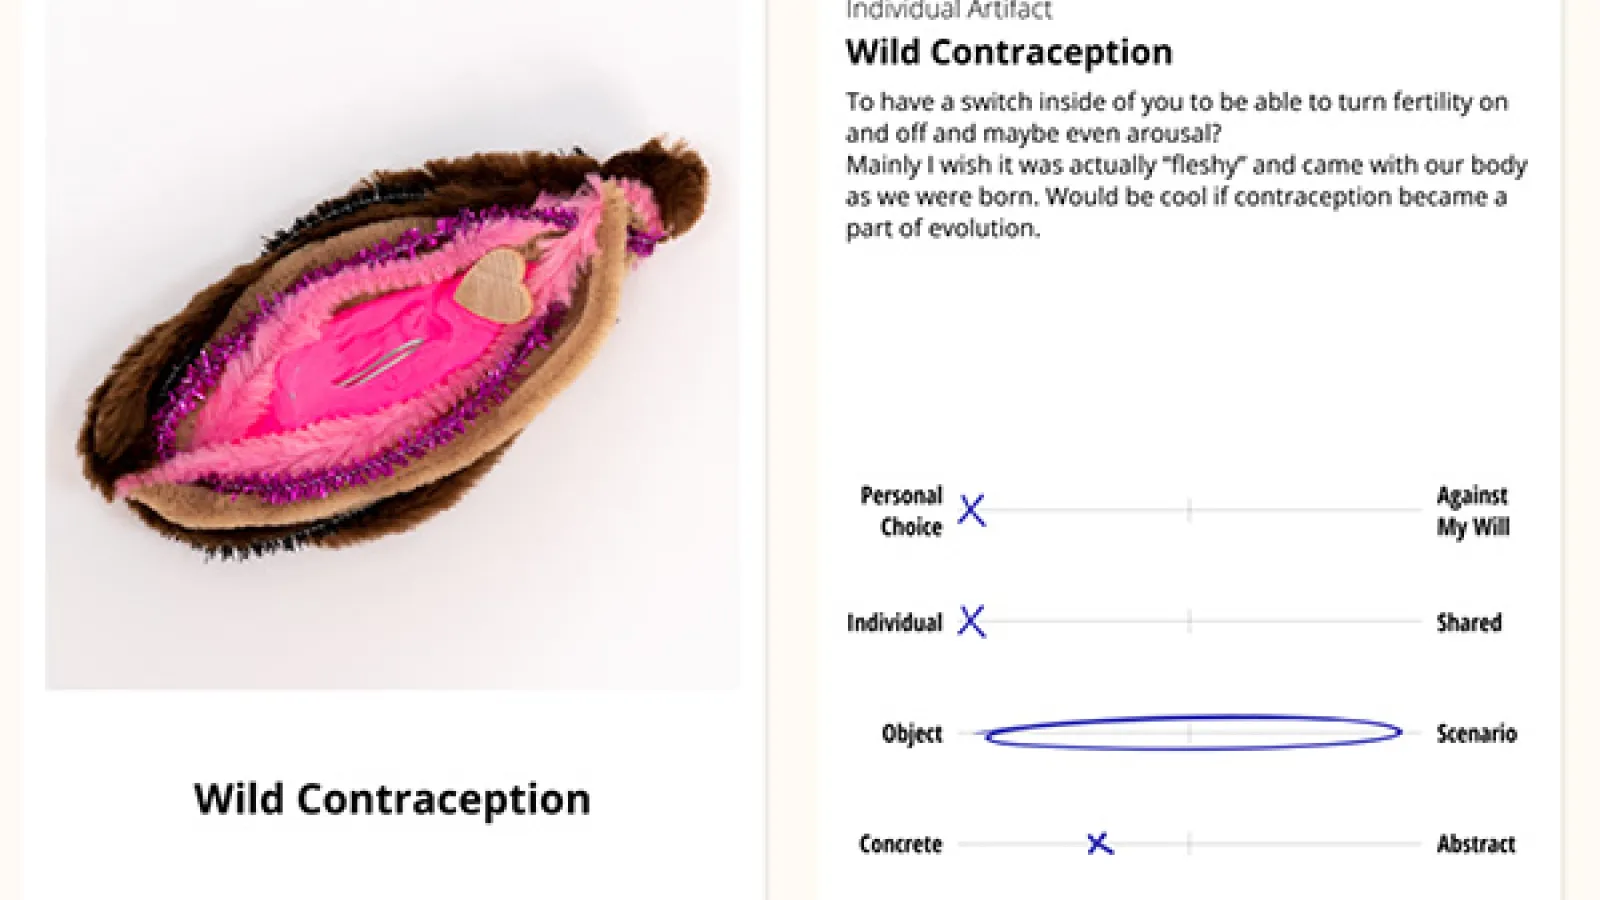Click the description paragraph about fertility switch
Viewport: 1600px width, 900px height.
coord(1186,165)
